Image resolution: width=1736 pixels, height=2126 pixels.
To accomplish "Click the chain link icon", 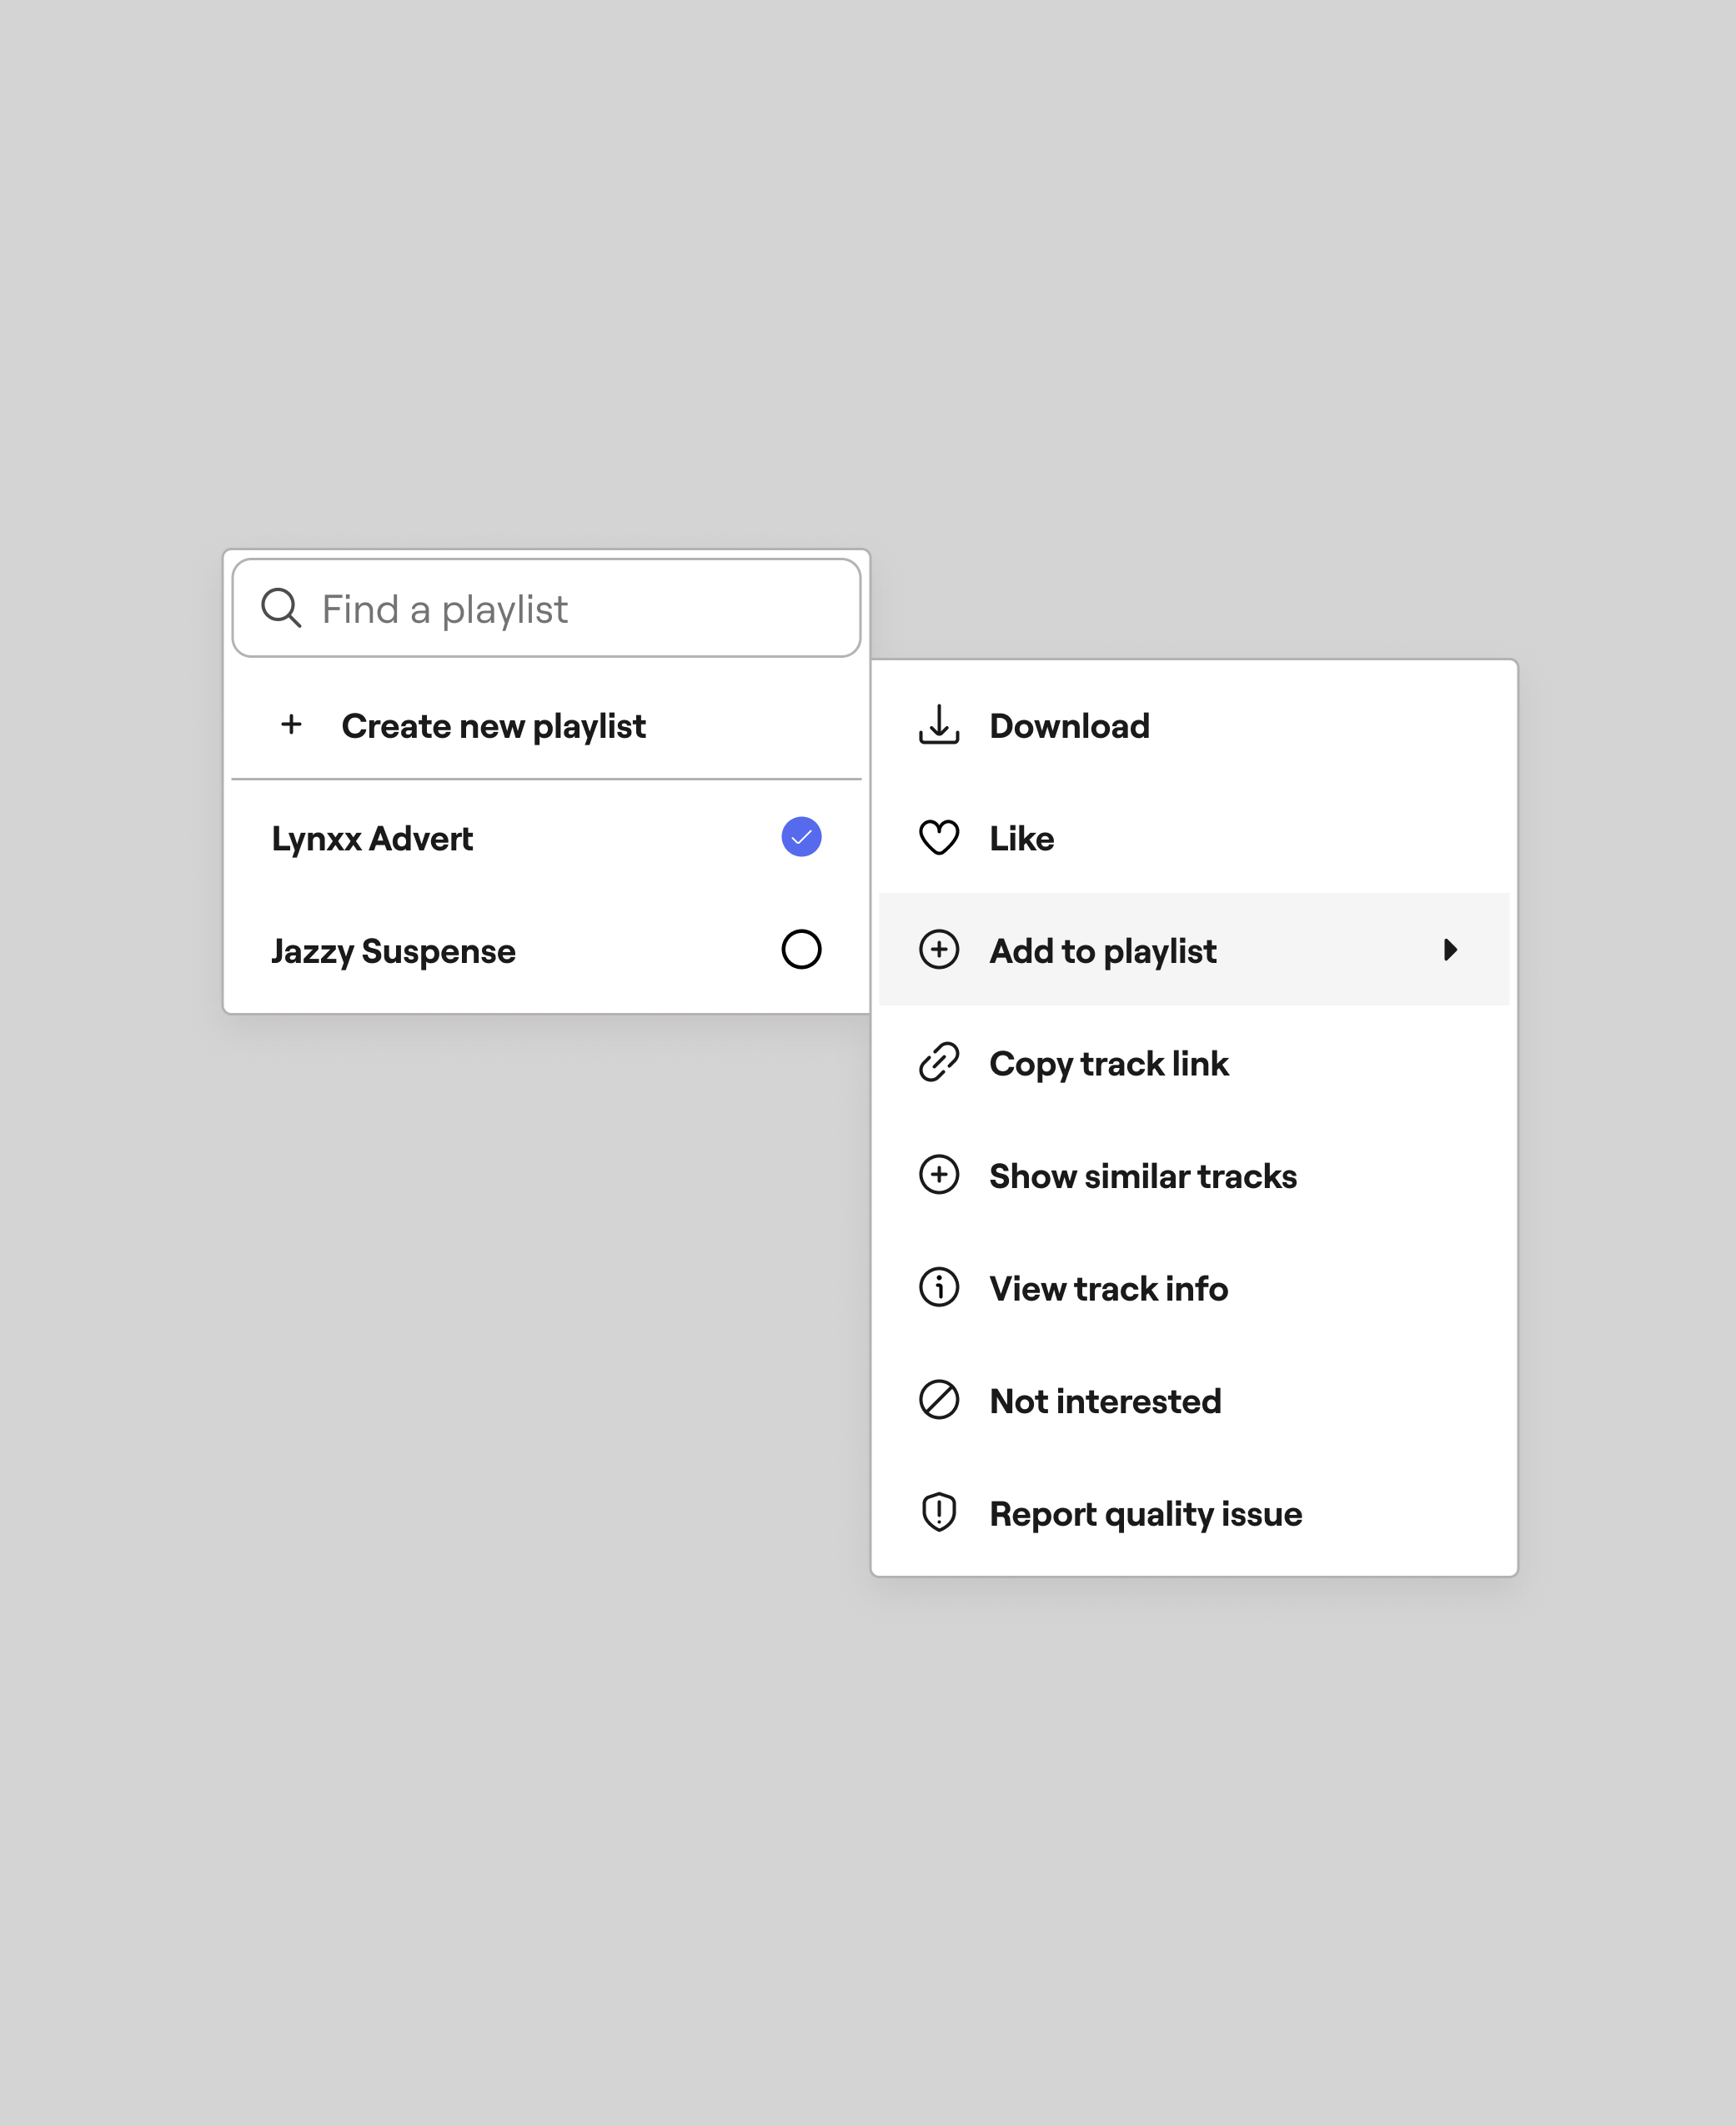I will coord(938,1062).
